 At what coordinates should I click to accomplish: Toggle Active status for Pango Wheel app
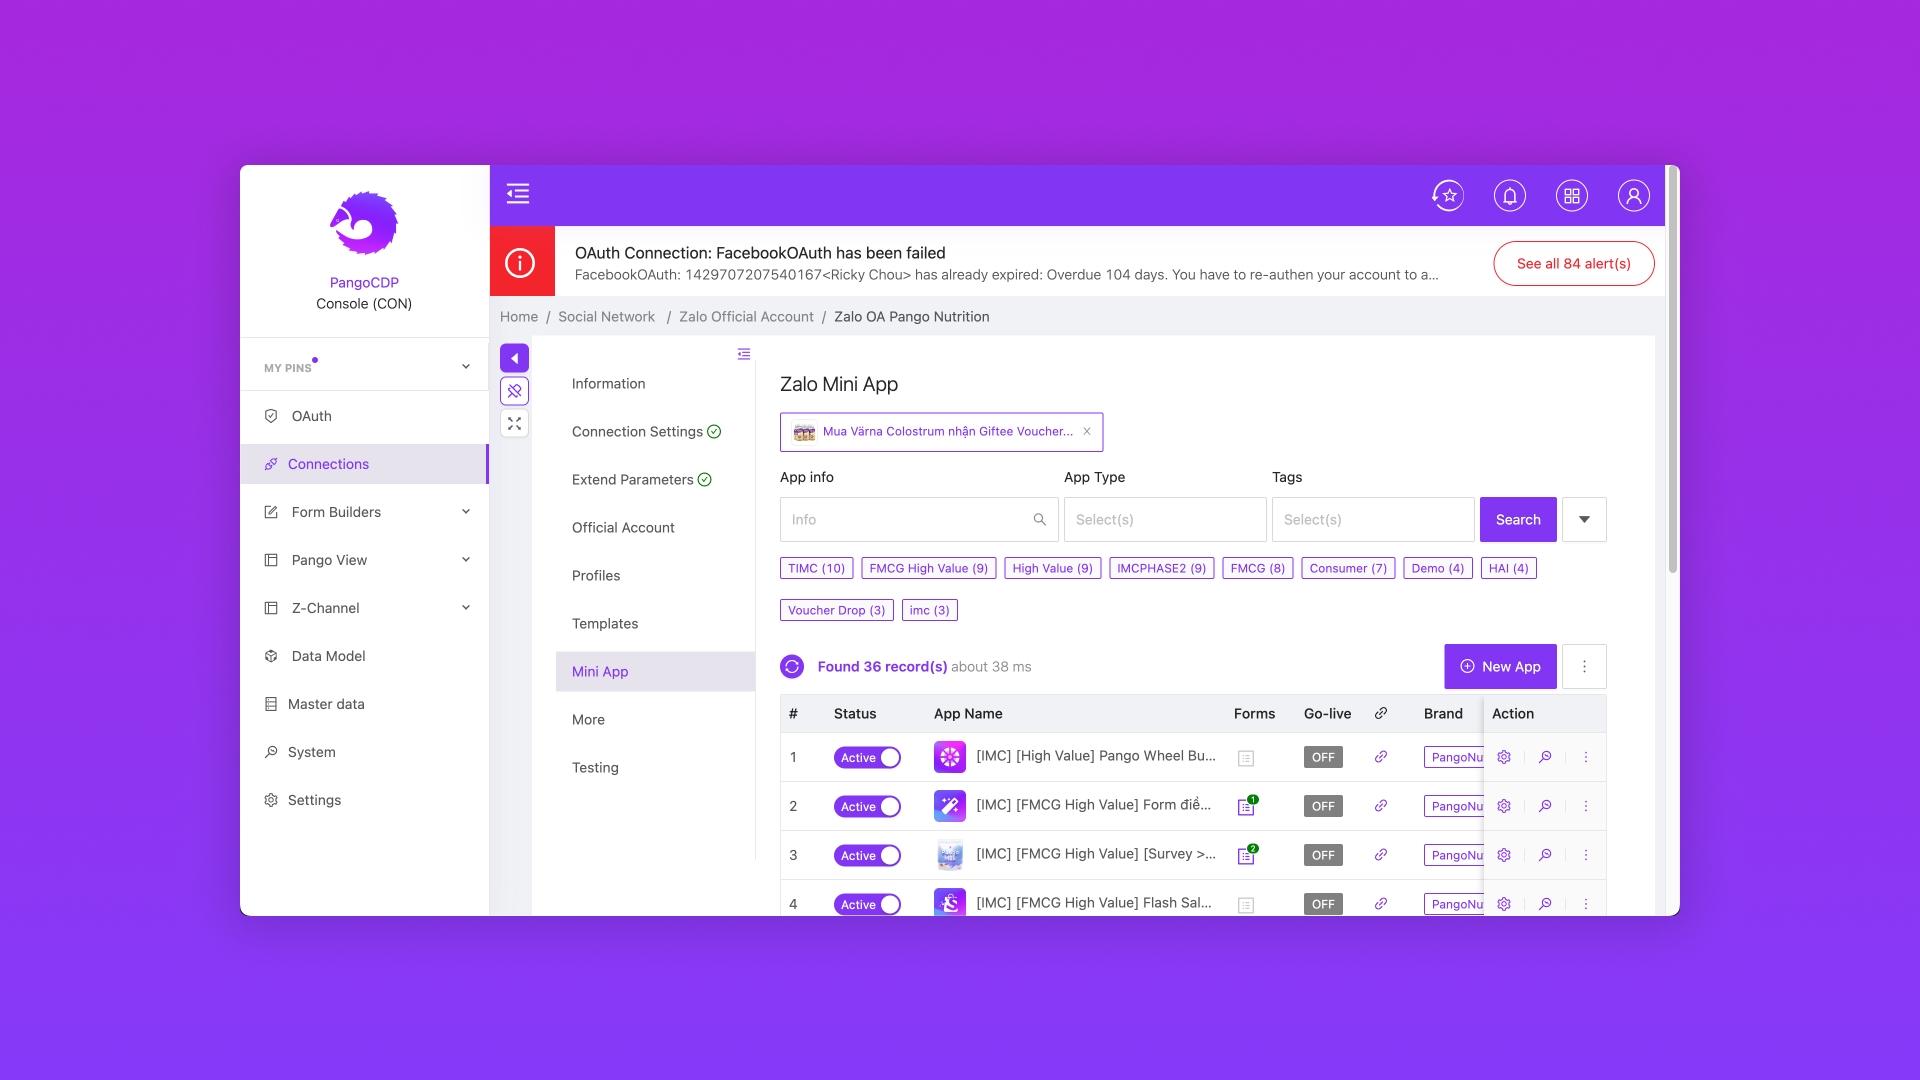[867, 758]
